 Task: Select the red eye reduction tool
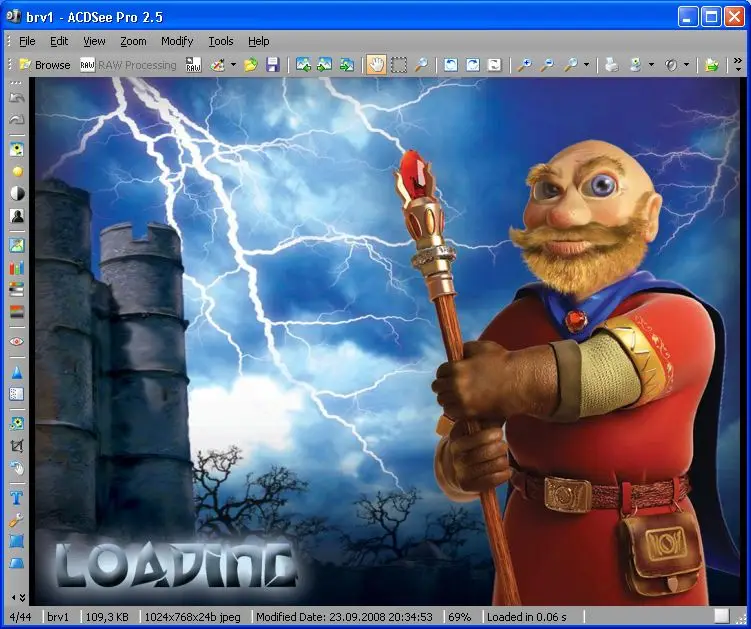tap(17, 342)
